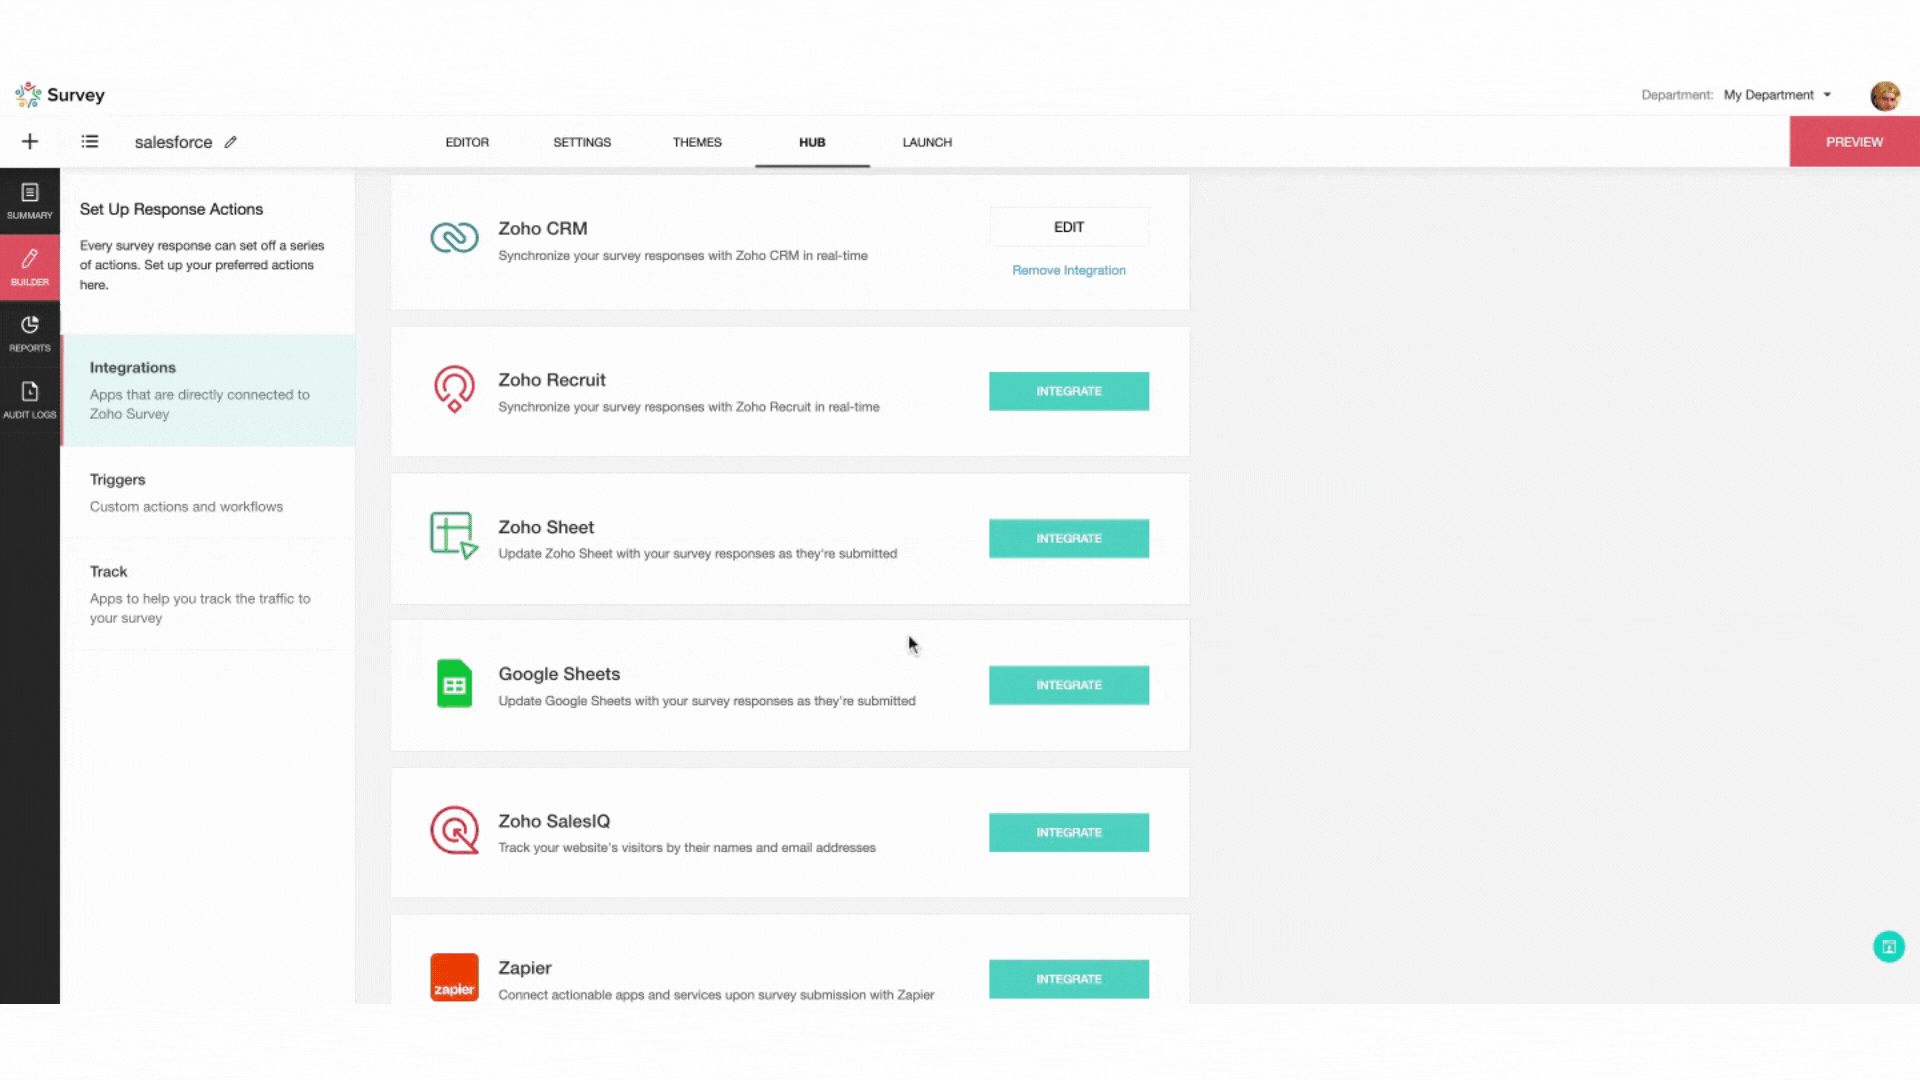Viewport: 1920px width, 1080px height.
Task: Expand the My Department dropdown
Action: pos(1777,95)
